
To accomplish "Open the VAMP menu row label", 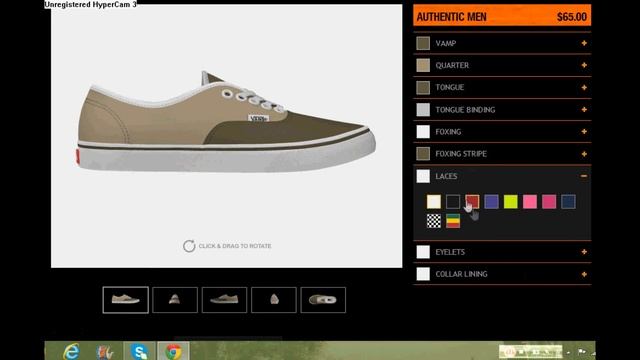I will (446, 43).
